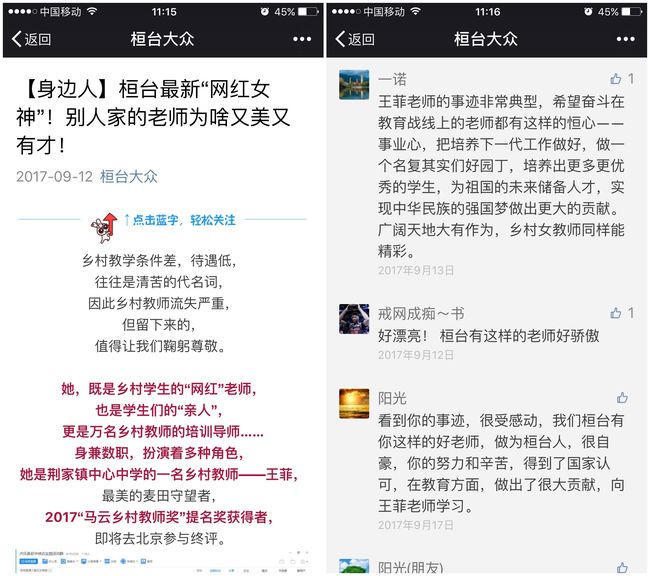The image size is (650, 576).
Task: Open the three-dot menu on right screen
Action: coord(626,39)
